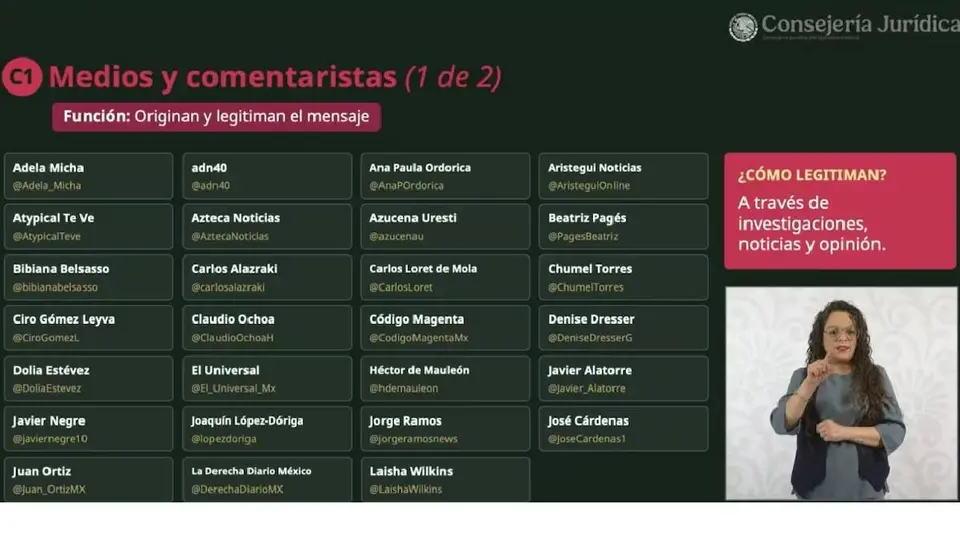Select the Ana Paula Ordorica card

click(445, 176)
